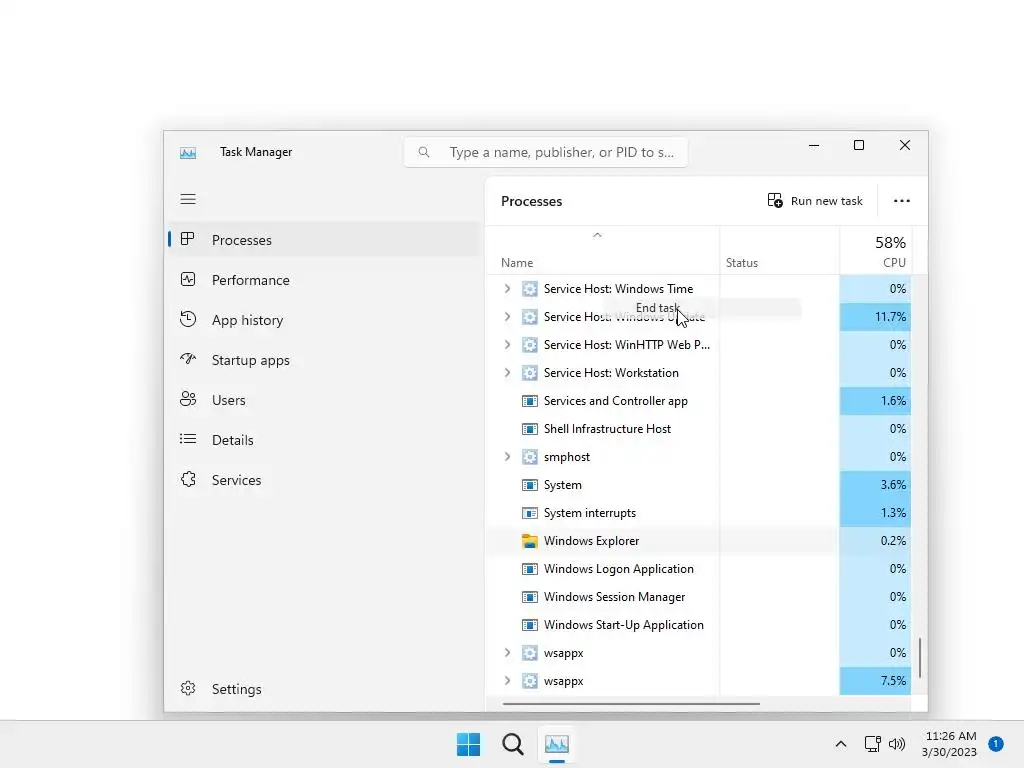The width and height of the screenshot is (1024, 768).
Task: Click Task Manager taskbar icon
Action: [557, 744]
